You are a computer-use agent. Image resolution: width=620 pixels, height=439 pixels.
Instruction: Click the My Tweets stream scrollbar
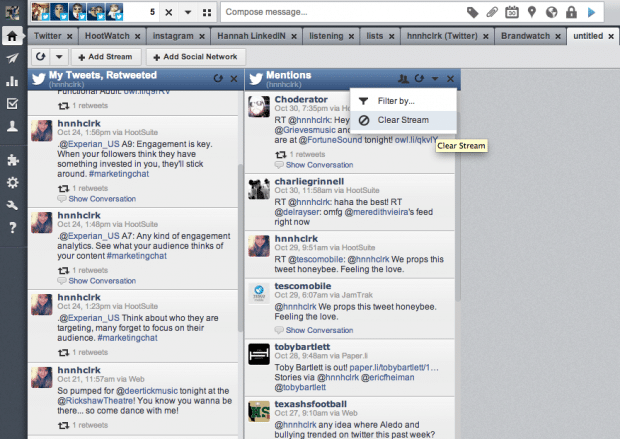coord(240,248)
